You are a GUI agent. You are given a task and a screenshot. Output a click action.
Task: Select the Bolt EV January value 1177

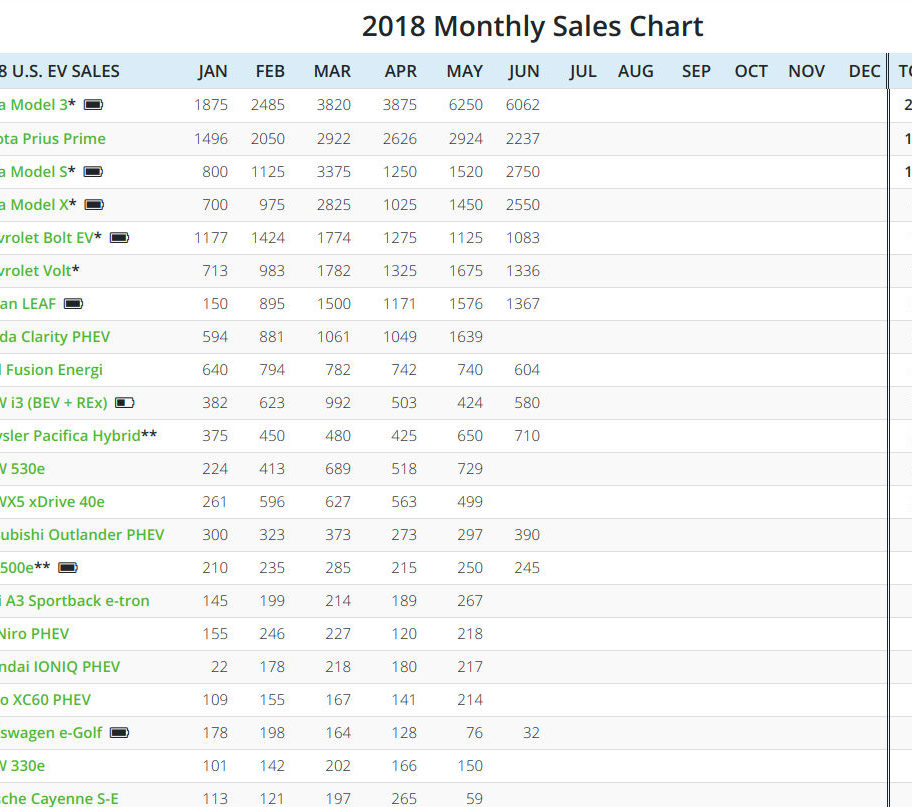click(x=211, y=238)
